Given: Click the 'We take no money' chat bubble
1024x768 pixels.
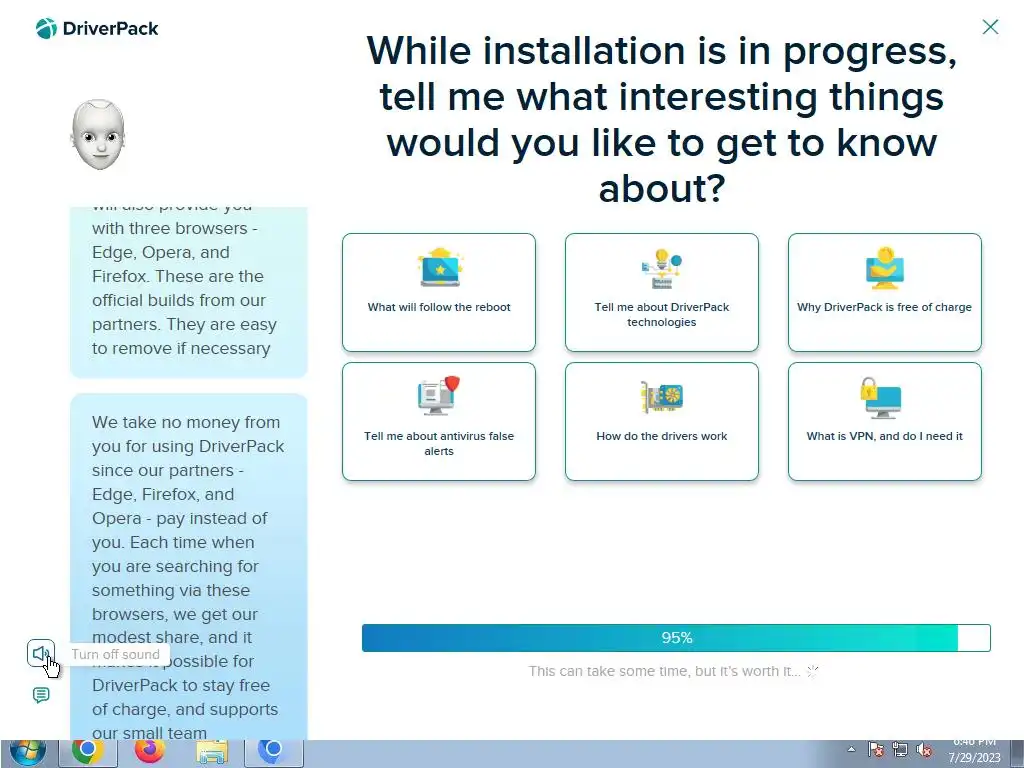Looking at the screenshot, I should (189, 566).
